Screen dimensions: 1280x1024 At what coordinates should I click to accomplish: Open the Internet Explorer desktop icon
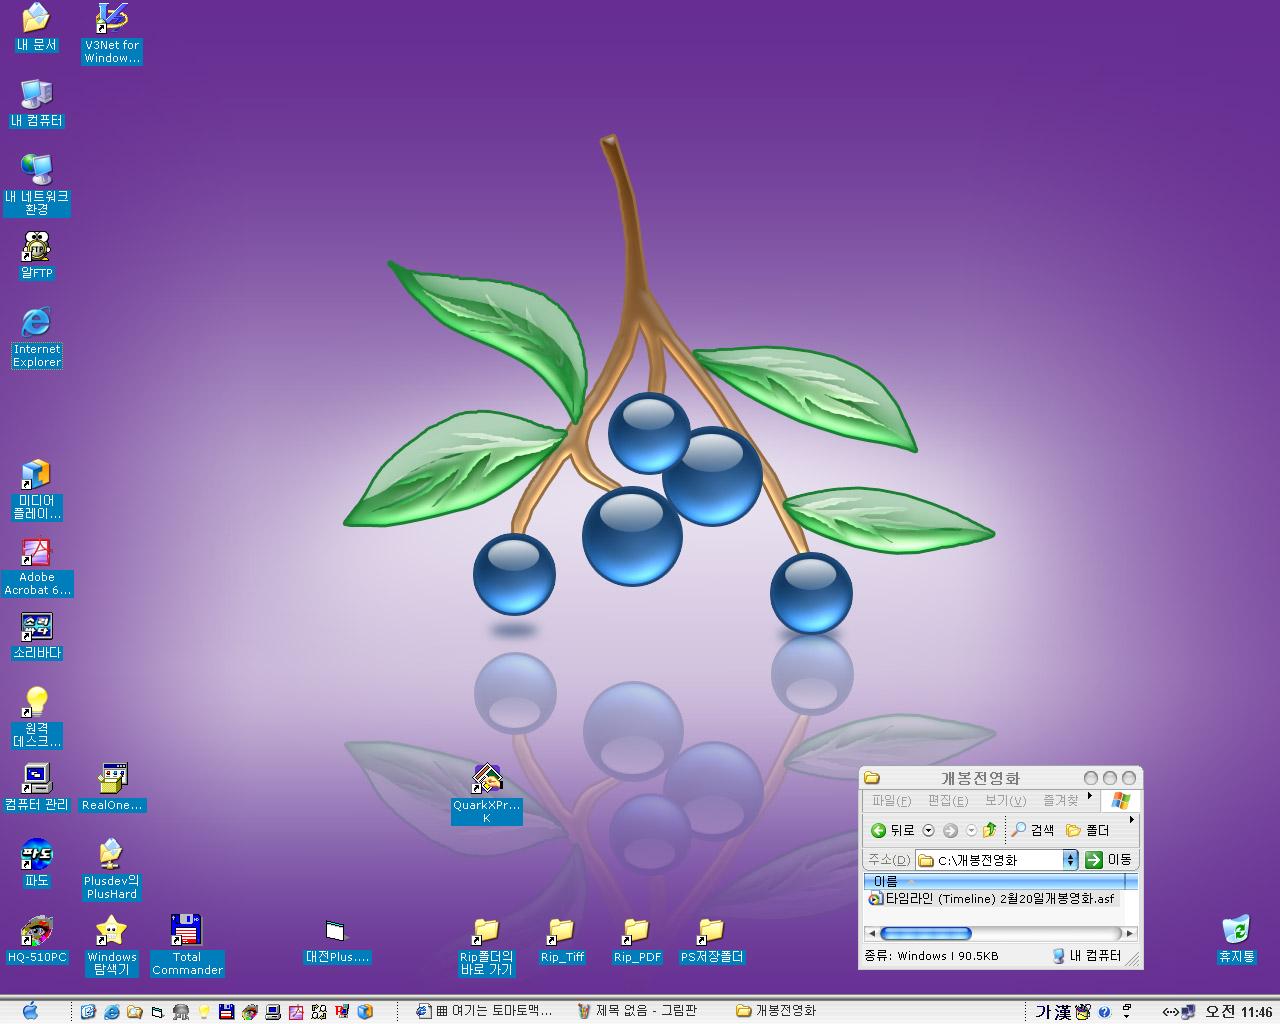coord(37,323)
